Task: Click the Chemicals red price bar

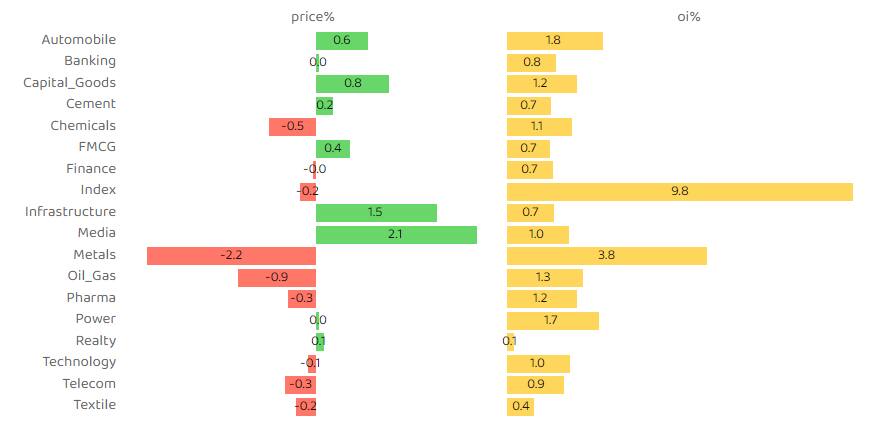Action: [292, 127]
